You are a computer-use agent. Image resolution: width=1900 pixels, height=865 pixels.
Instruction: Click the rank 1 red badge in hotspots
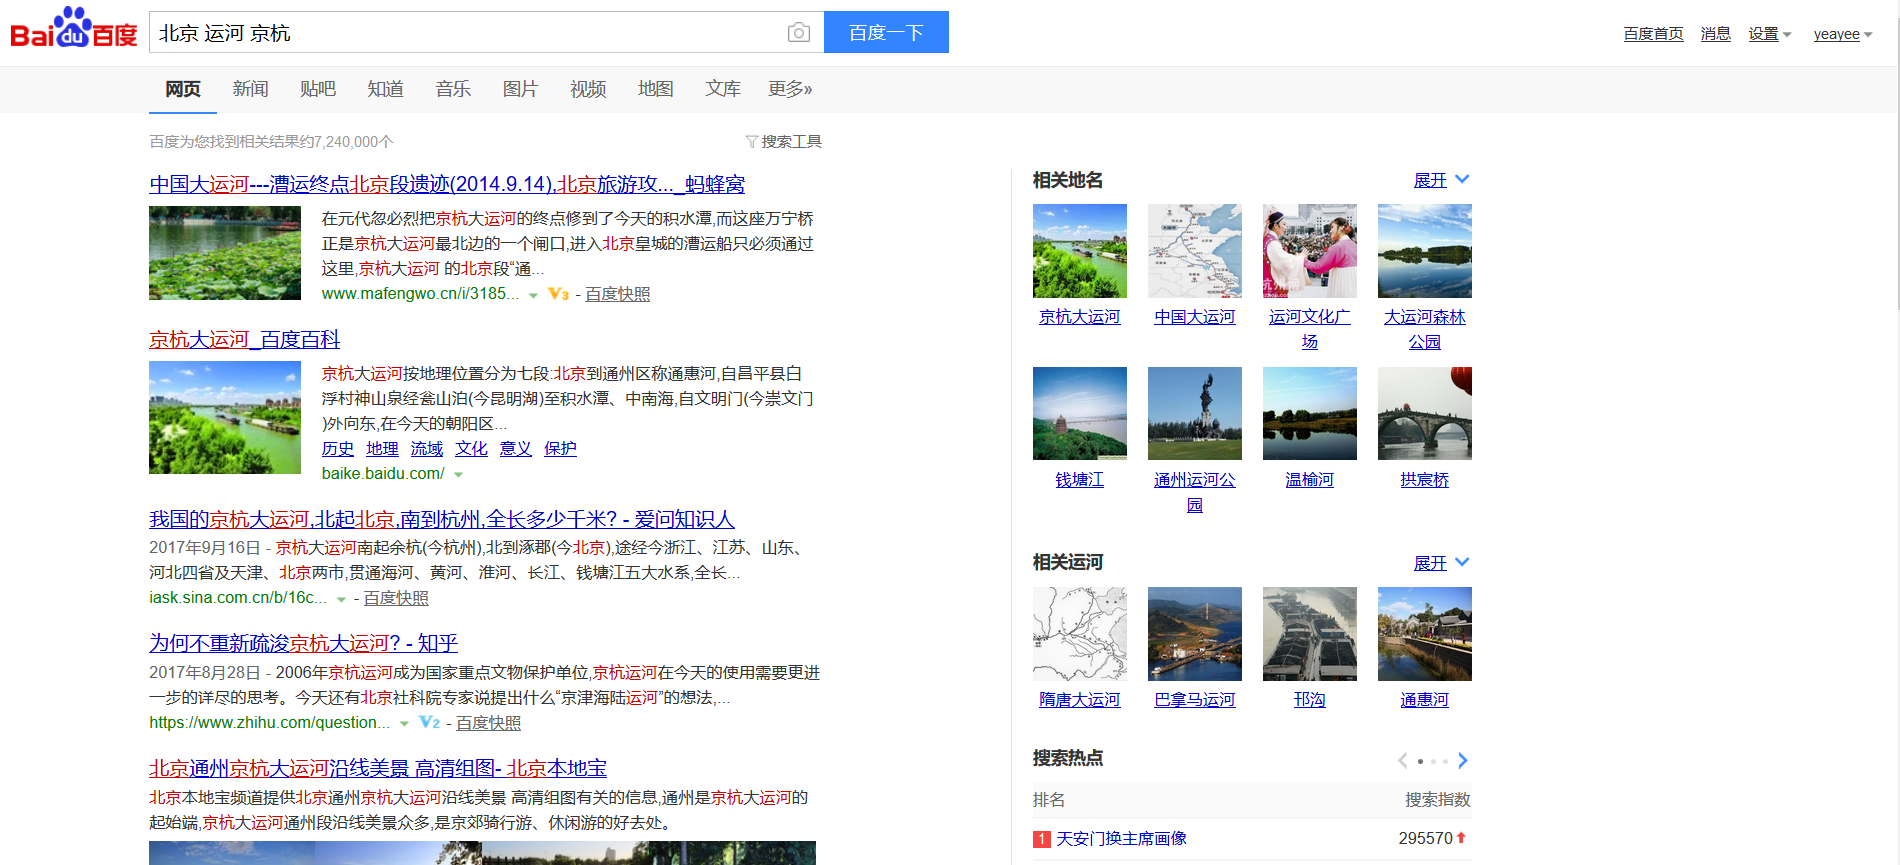coord(1042,839)
